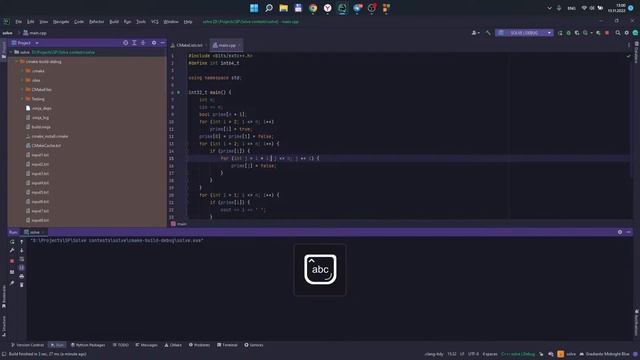
Task: Click the taskbar Search icon
Action: 269,8
